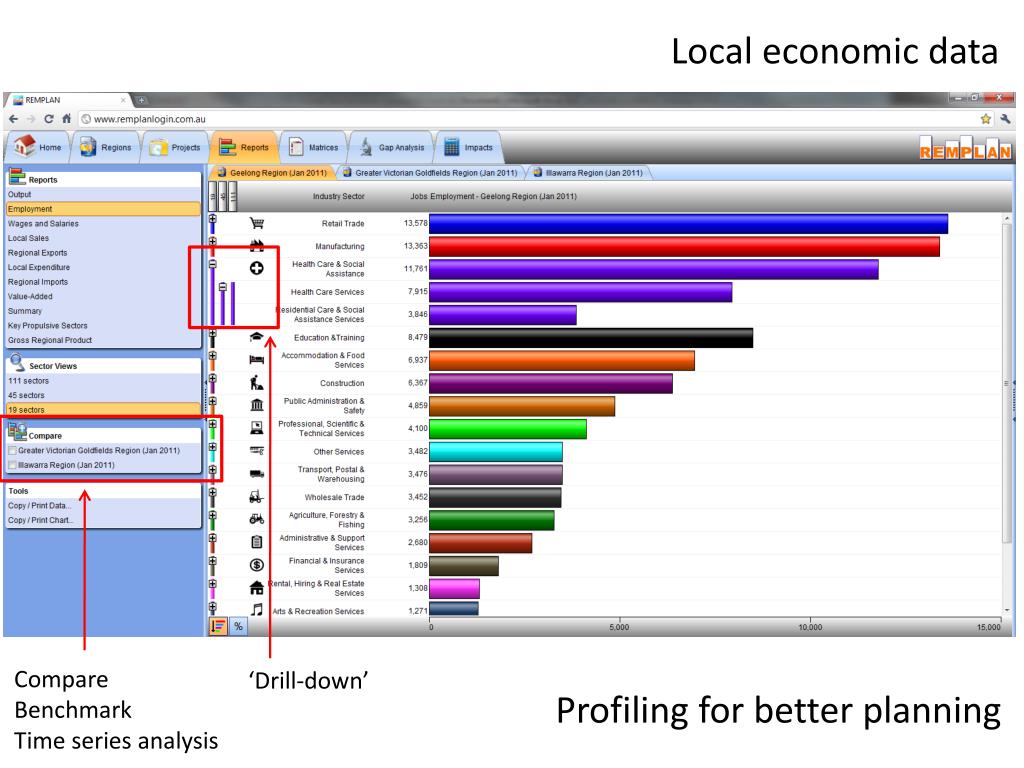This screenshot has height=768, width=1024.
Task: Click the Rental house icon
Action: [x=257, y=588]
